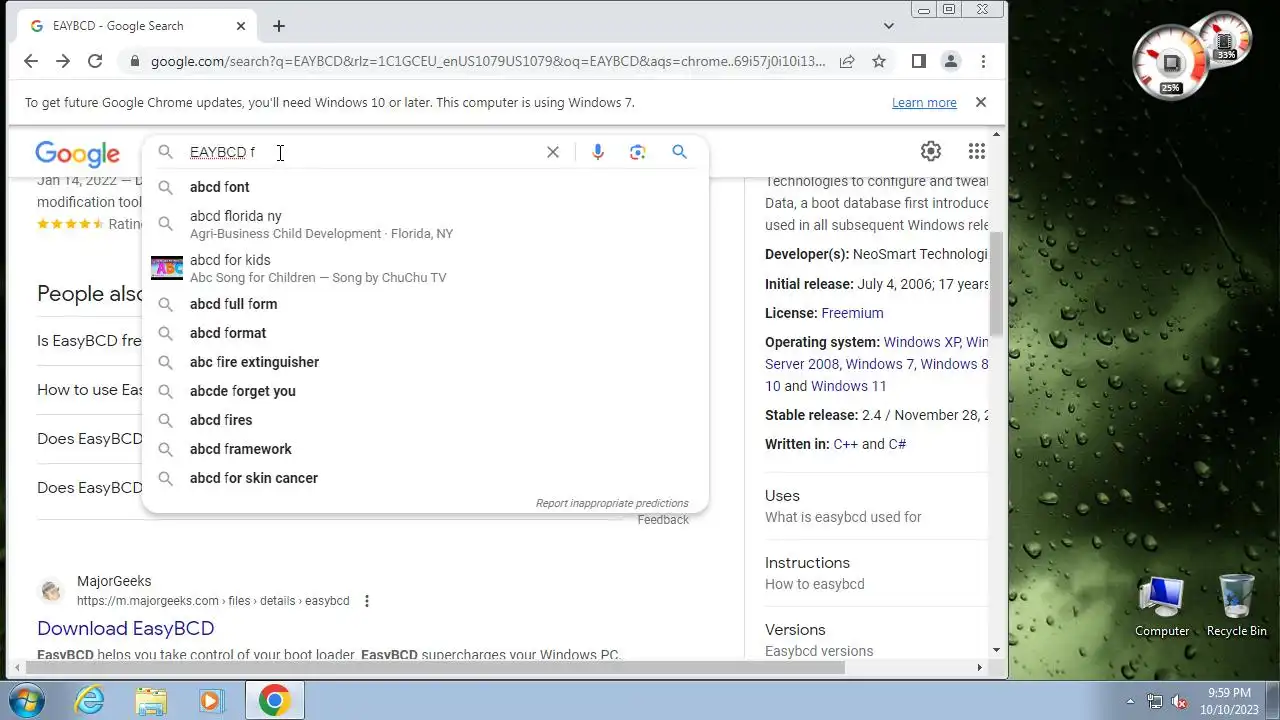
Task: Open Windows Media Player from taskbar
Action: (211, 700)
